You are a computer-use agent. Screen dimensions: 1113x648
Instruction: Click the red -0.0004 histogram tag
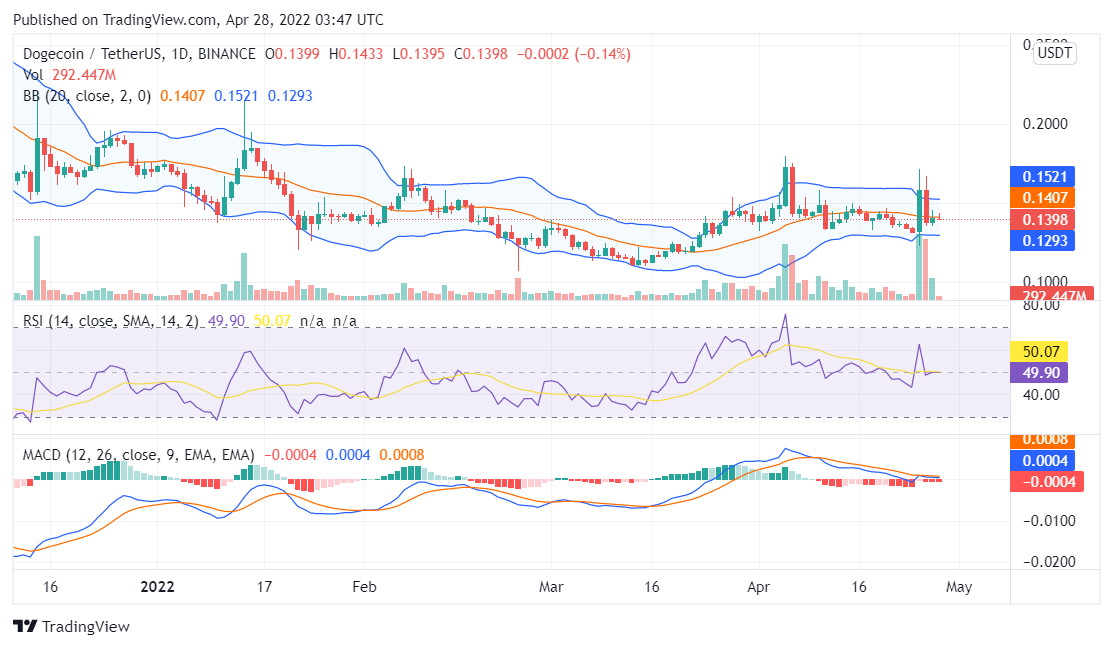click(x=1041, y=482)
